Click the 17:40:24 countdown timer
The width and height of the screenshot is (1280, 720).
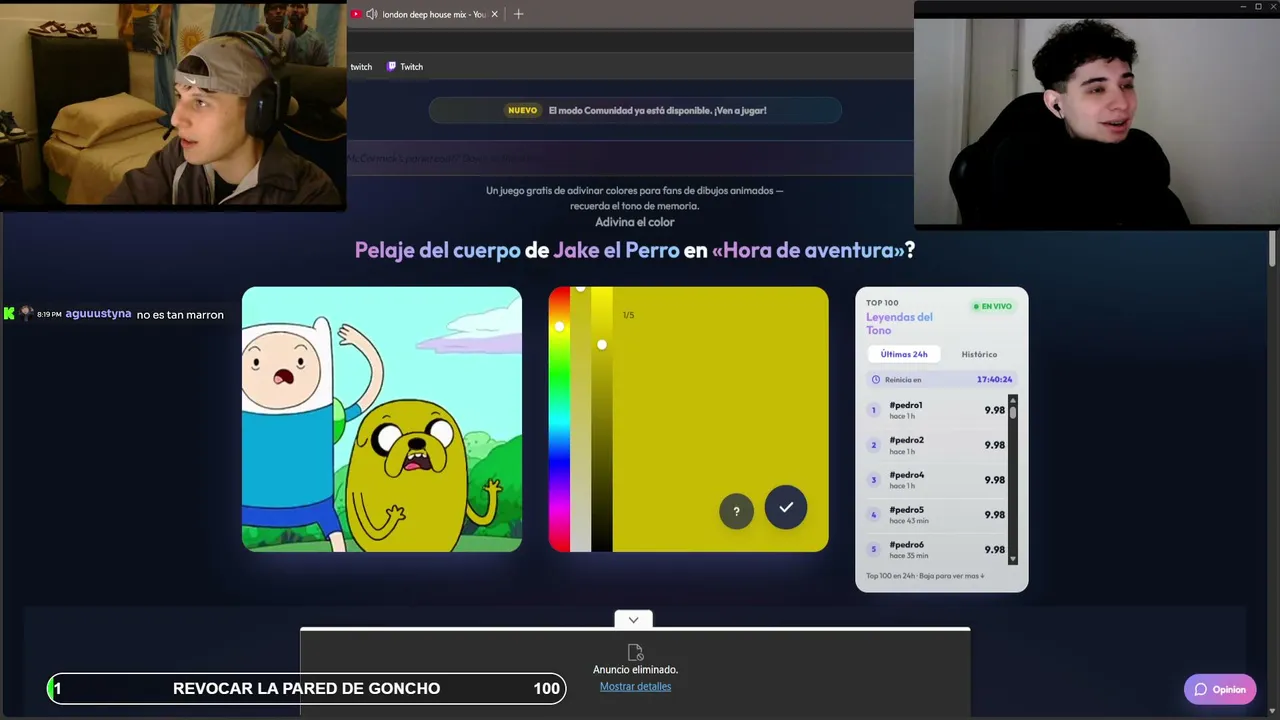point(994,380)
